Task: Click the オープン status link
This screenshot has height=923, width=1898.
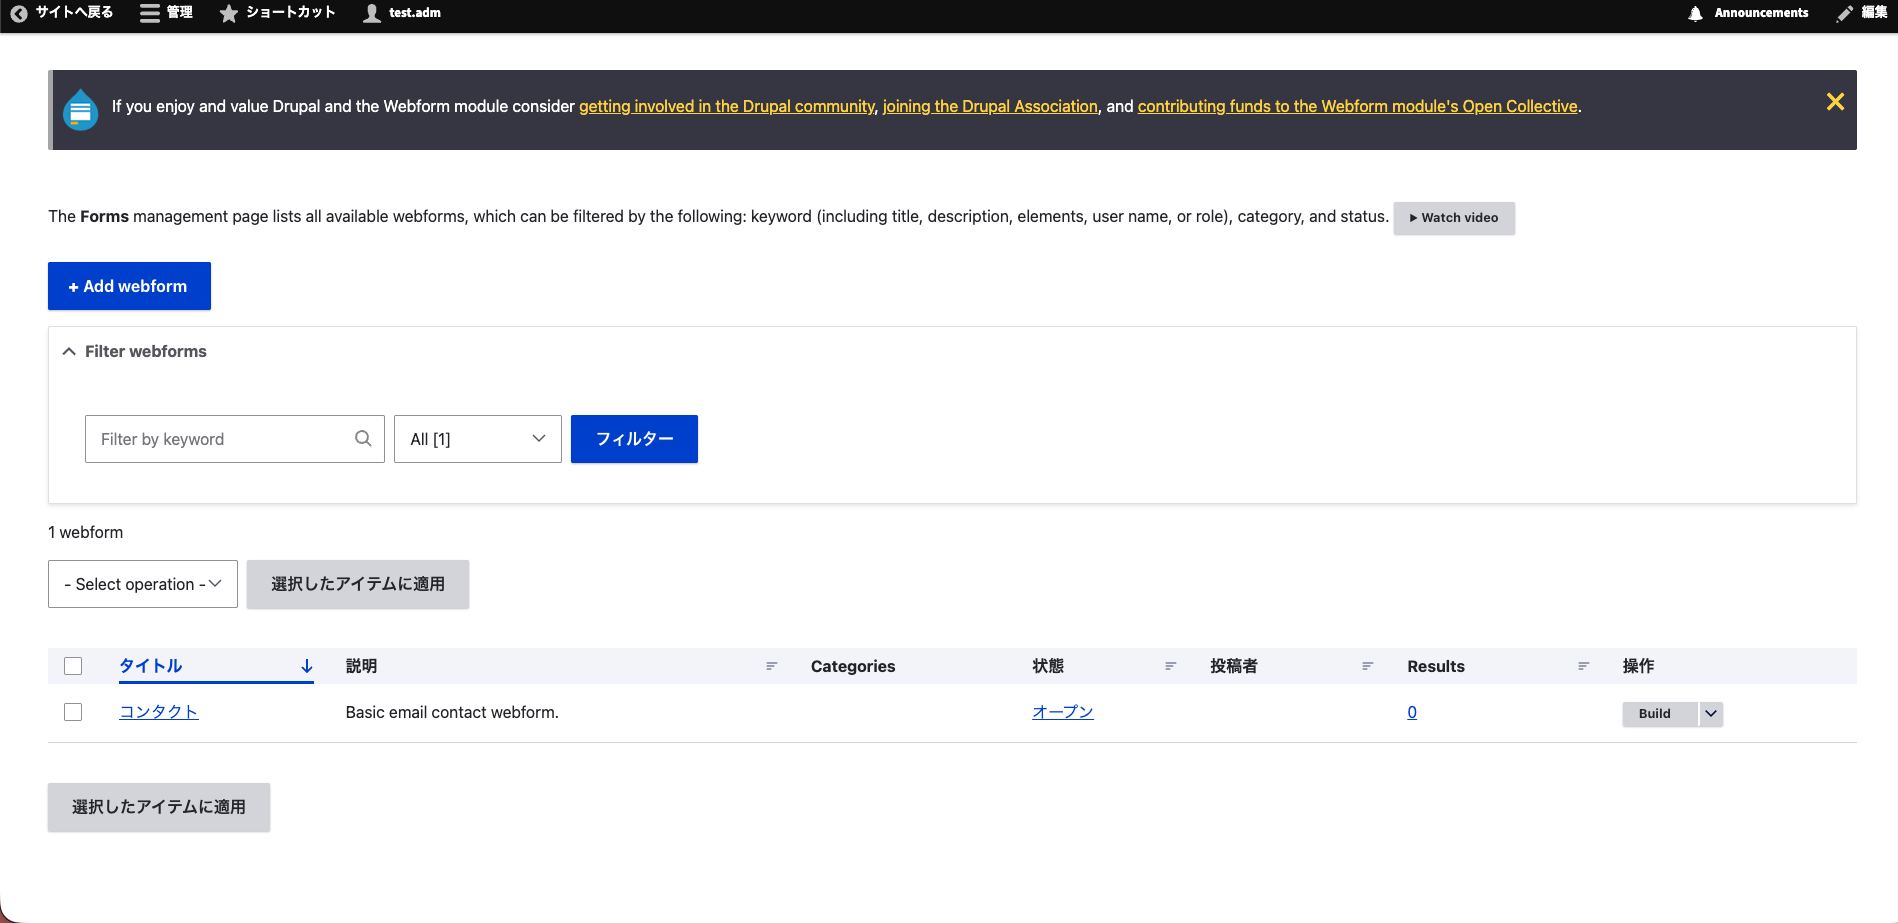Action: (1063, 712)
